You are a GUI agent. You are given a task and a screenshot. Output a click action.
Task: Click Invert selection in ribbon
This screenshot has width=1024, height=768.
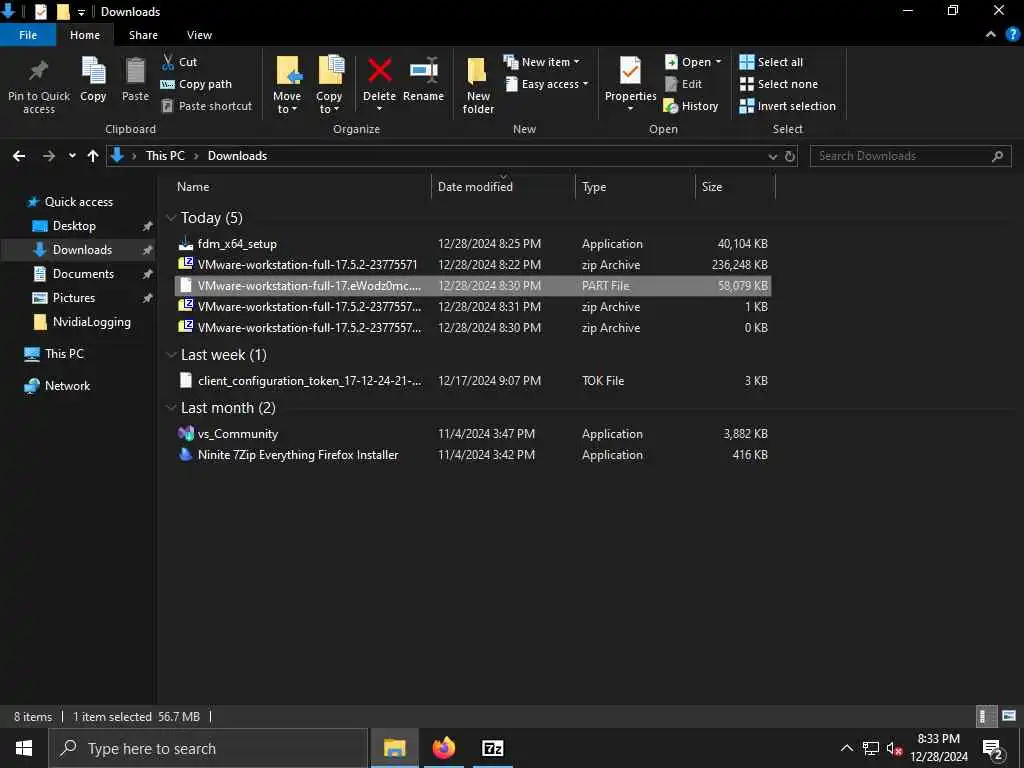[x=787, y=106]
